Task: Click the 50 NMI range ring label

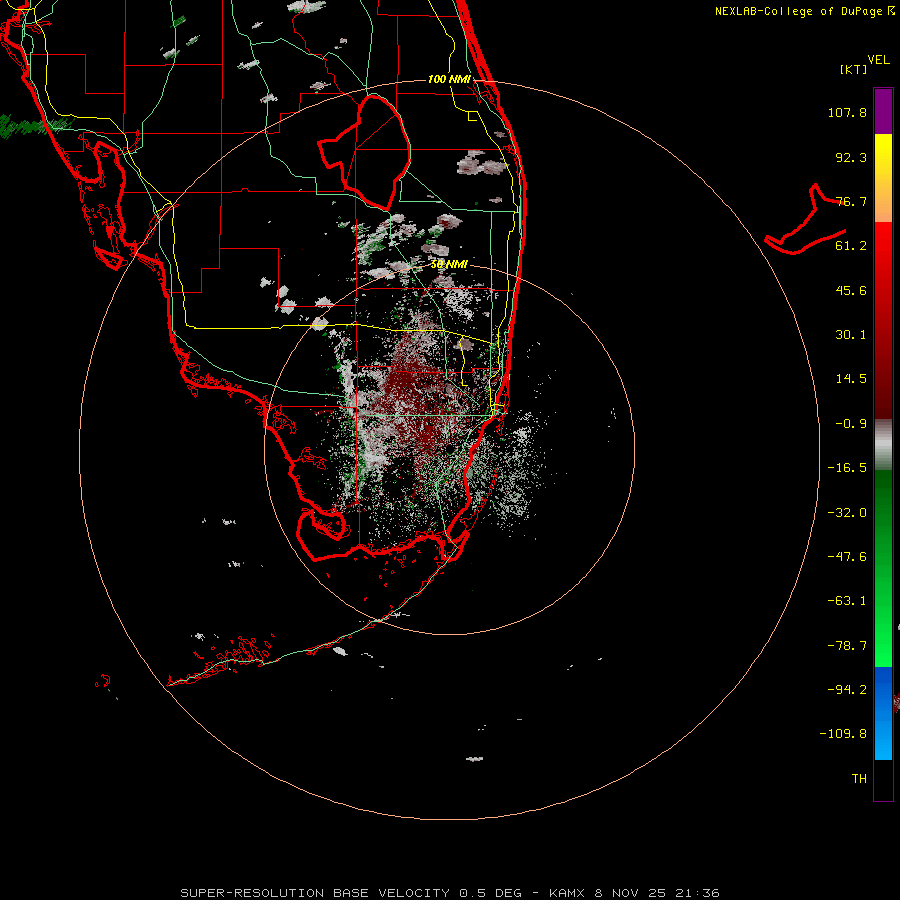Action: tap(449, 264)
